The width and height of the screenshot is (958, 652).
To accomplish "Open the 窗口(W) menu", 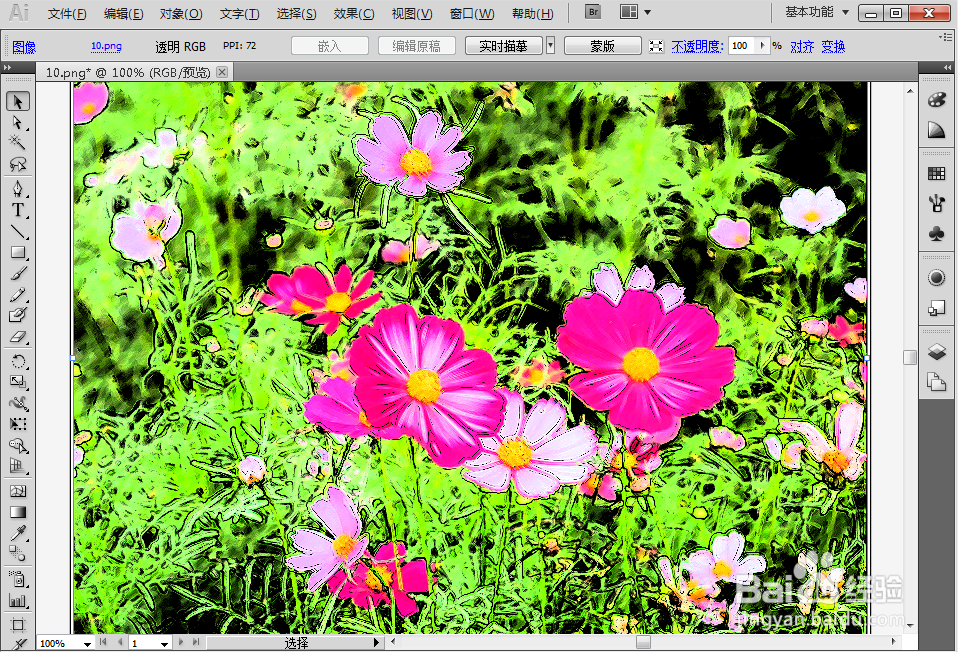I will coord(472,13).
